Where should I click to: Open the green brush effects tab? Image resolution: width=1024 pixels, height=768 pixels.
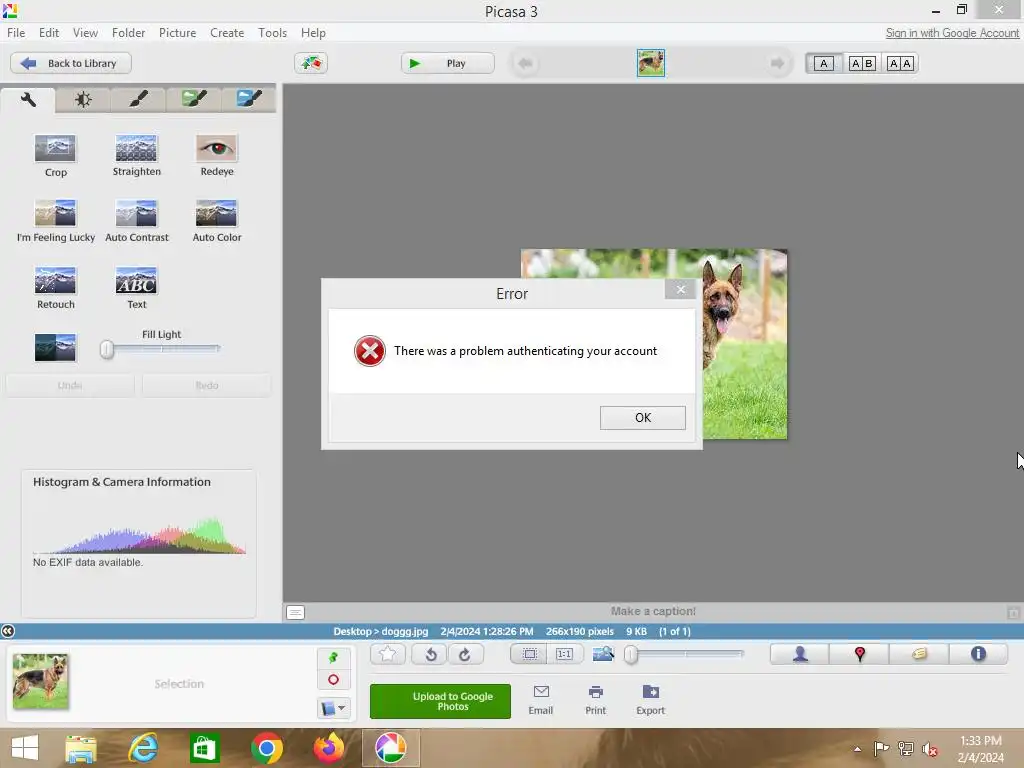194,99
